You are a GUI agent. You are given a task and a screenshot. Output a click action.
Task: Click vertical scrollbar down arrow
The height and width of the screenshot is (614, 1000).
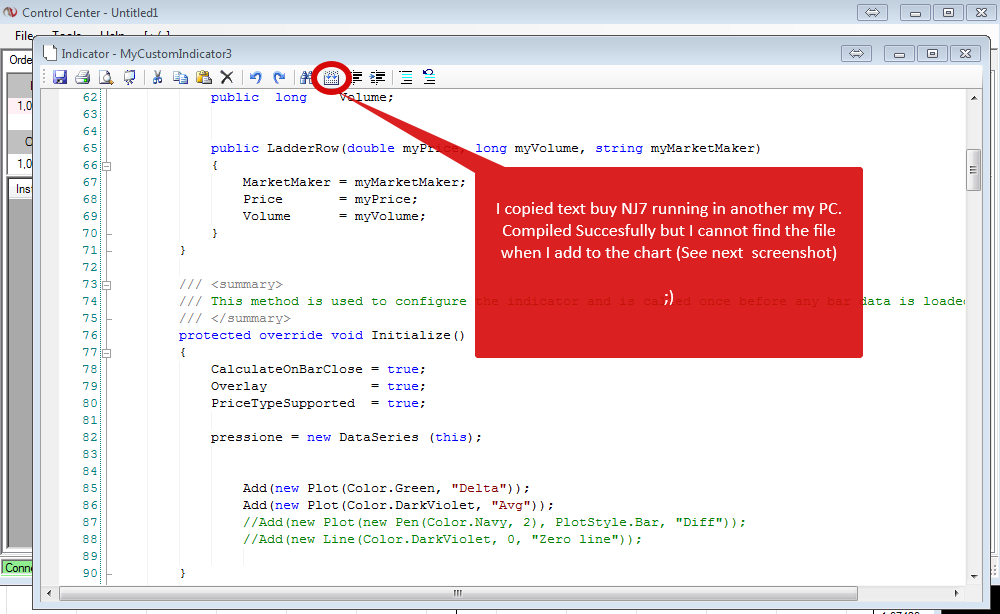(974, 576)
